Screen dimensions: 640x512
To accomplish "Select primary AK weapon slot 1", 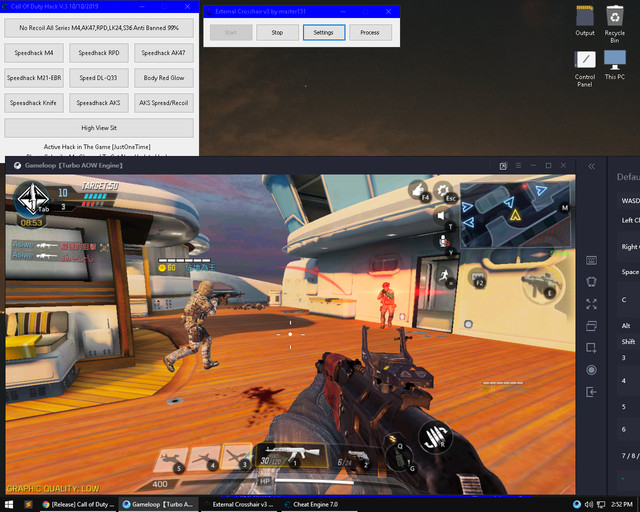I will pyautogui.click(x=291, y=455).
